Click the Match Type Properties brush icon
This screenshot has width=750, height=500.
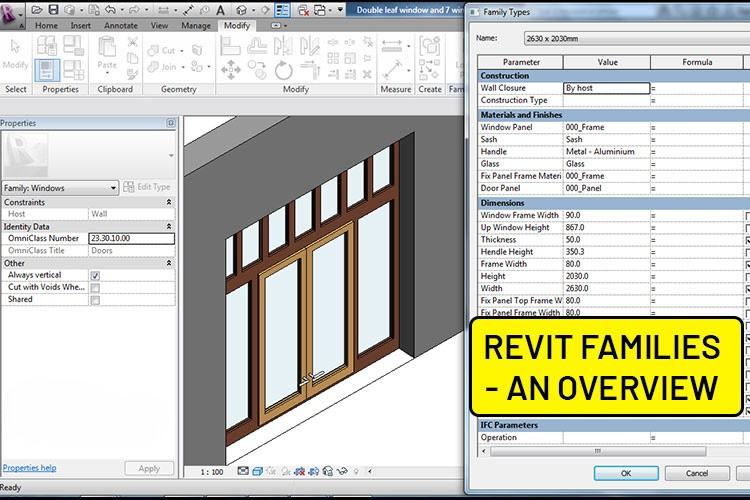(132, 74)
